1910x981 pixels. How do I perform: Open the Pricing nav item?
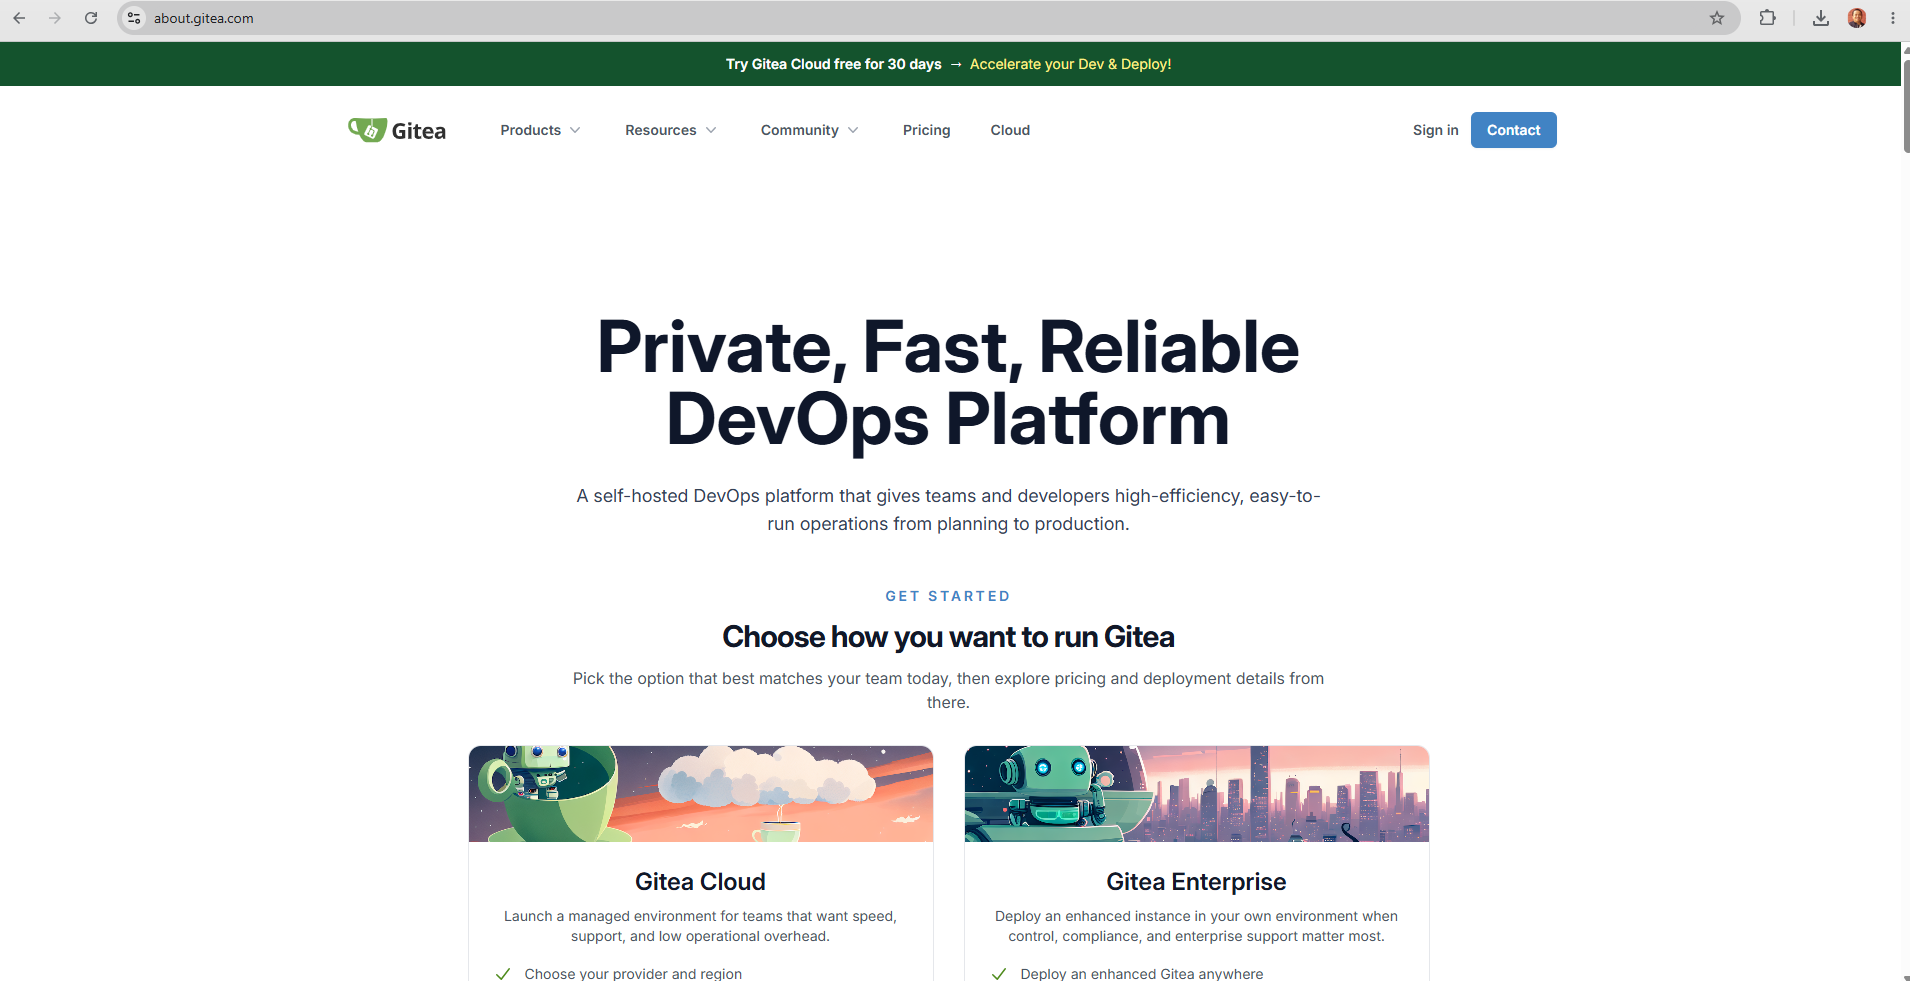click(x=926, y=130)
